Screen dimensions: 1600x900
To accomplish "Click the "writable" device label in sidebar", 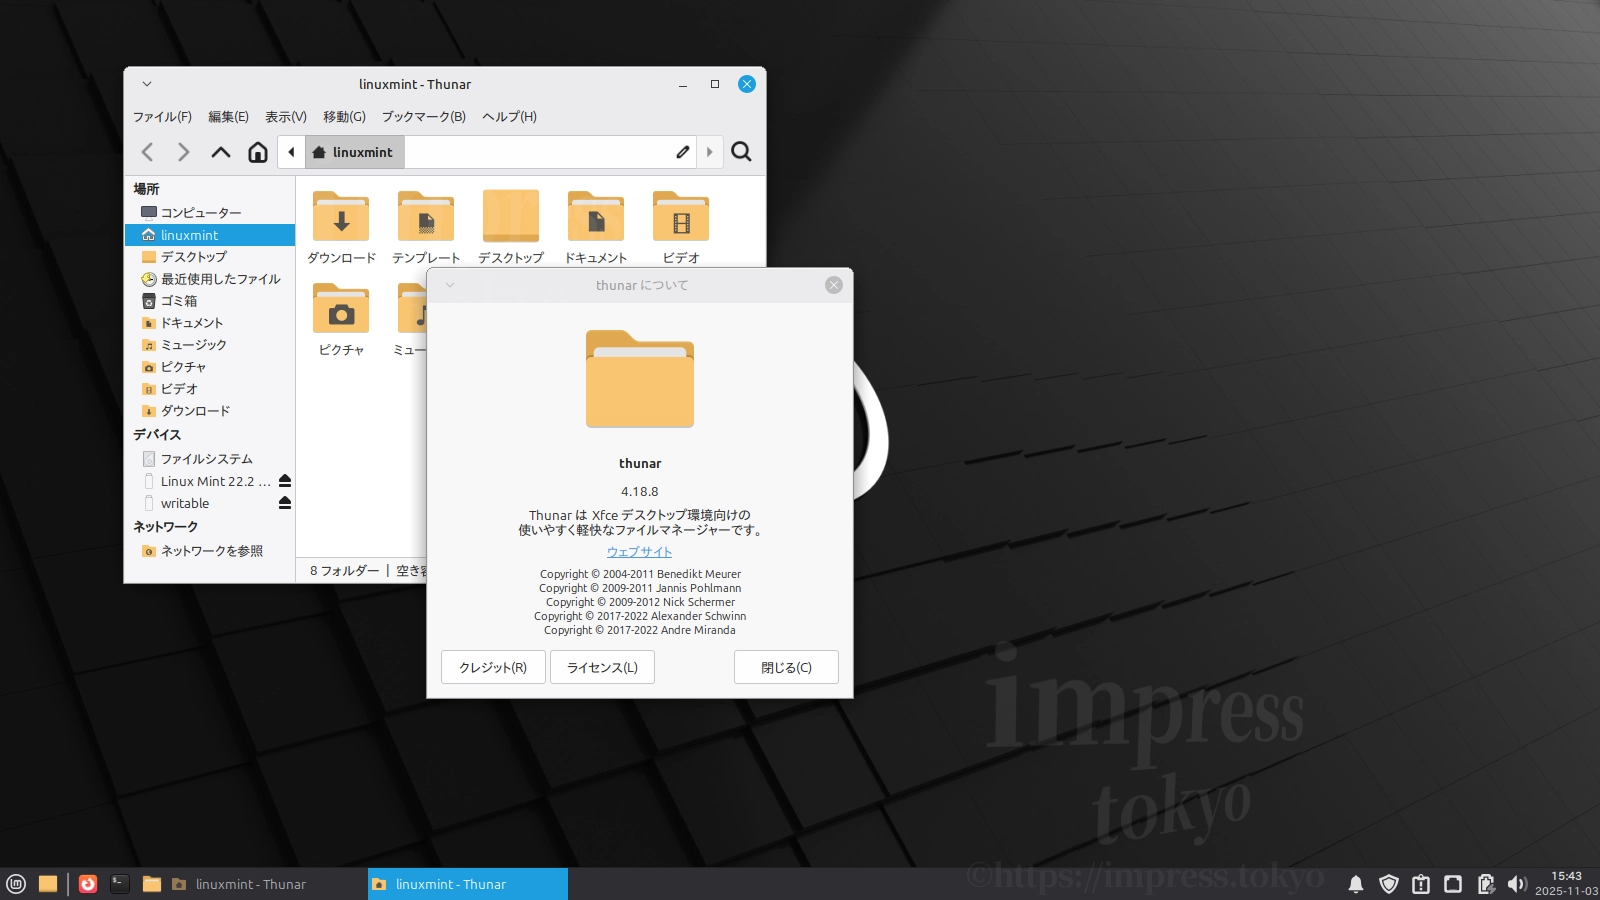I will tap(185, 503).
